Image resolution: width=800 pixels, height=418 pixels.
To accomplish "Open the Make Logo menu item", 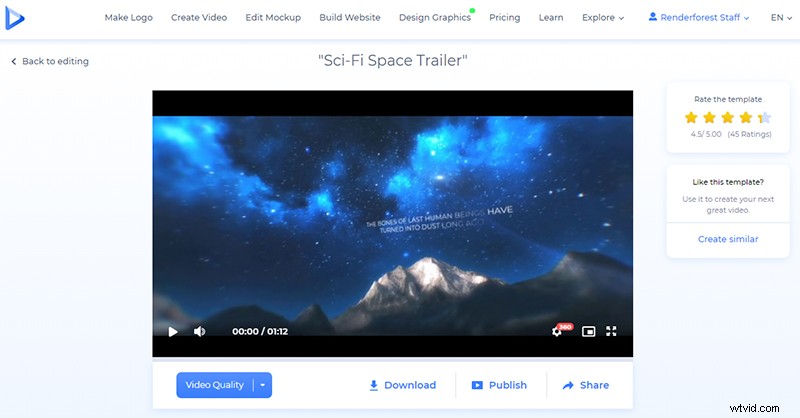I will tap(129, 17).
